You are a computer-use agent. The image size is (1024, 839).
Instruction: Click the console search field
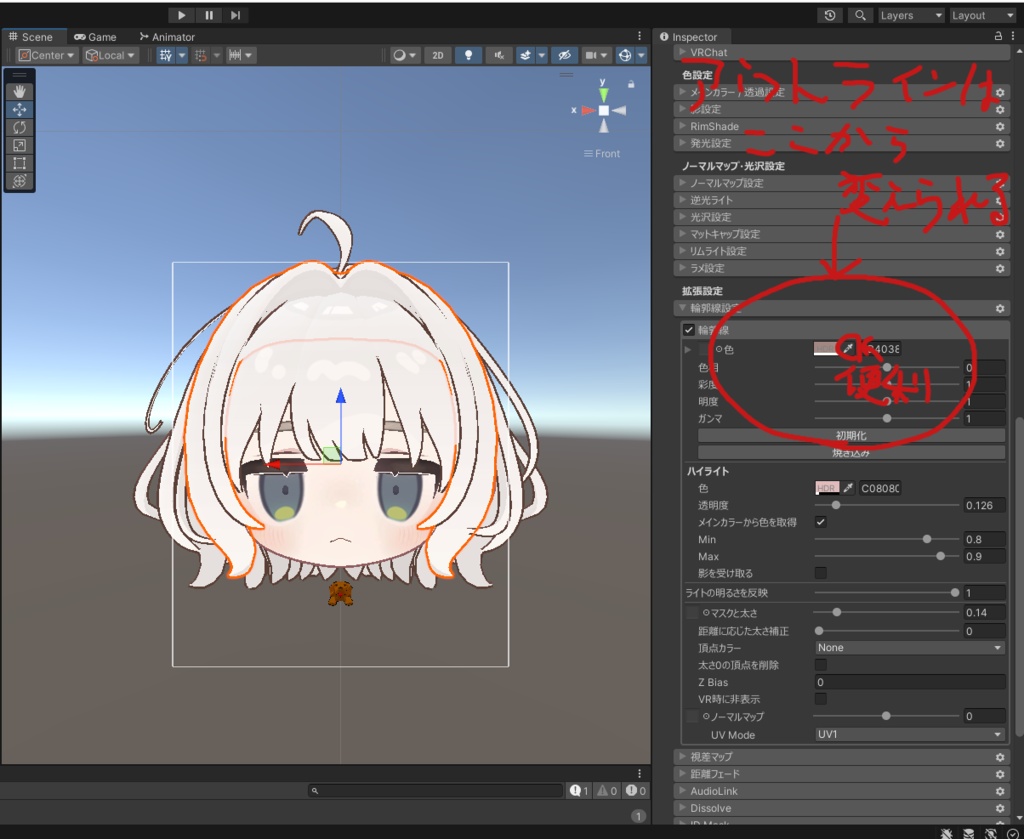pos(436,791)
